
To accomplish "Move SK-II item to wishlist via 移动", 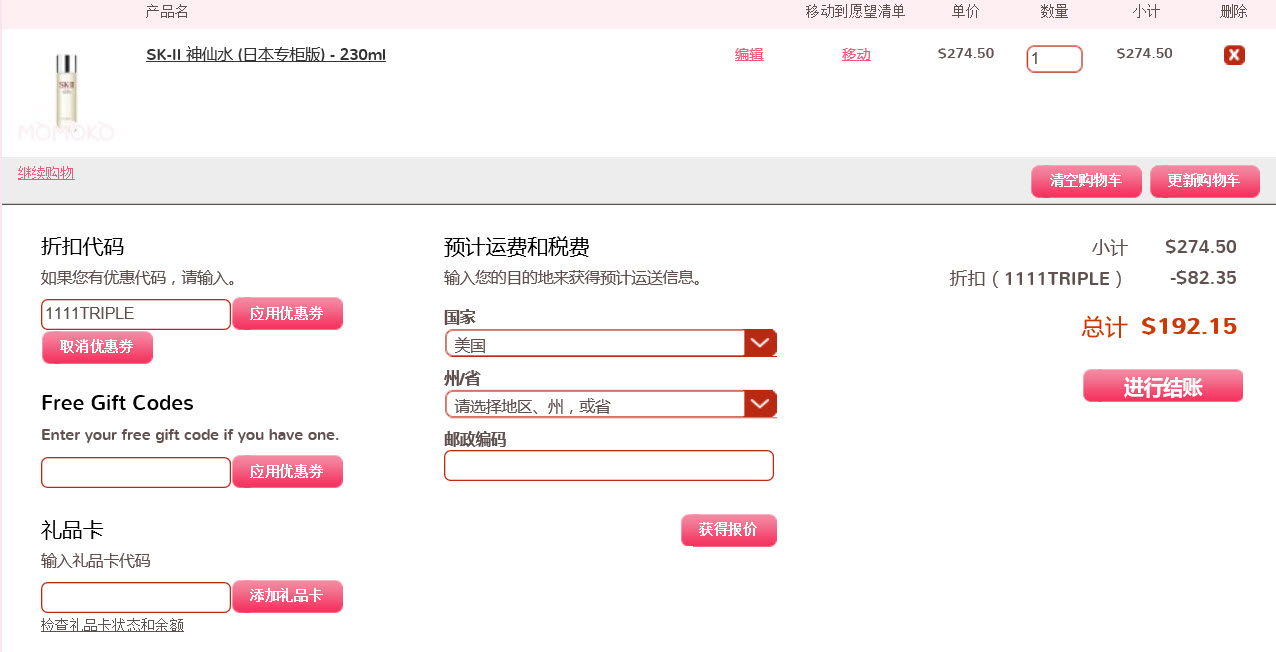I will [856, 54].
